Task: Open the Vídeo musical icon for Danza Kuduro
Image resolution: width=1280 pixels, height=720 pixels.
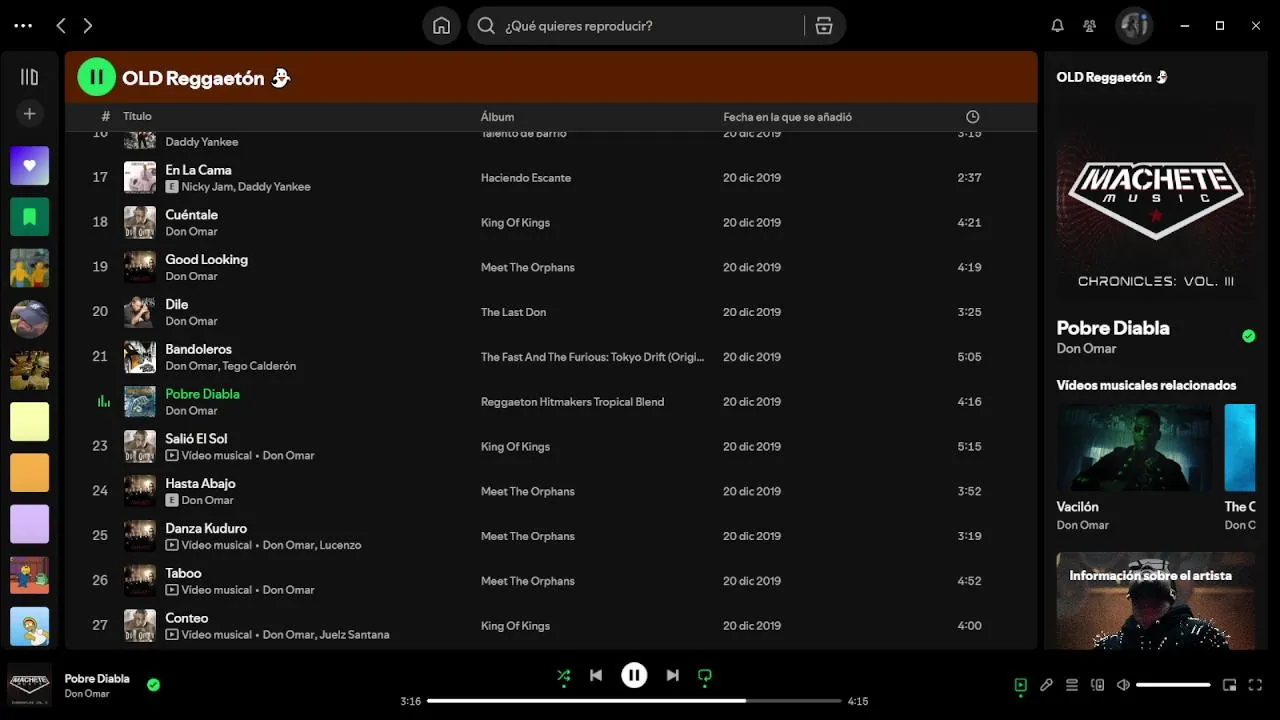Action: (172, 545)
